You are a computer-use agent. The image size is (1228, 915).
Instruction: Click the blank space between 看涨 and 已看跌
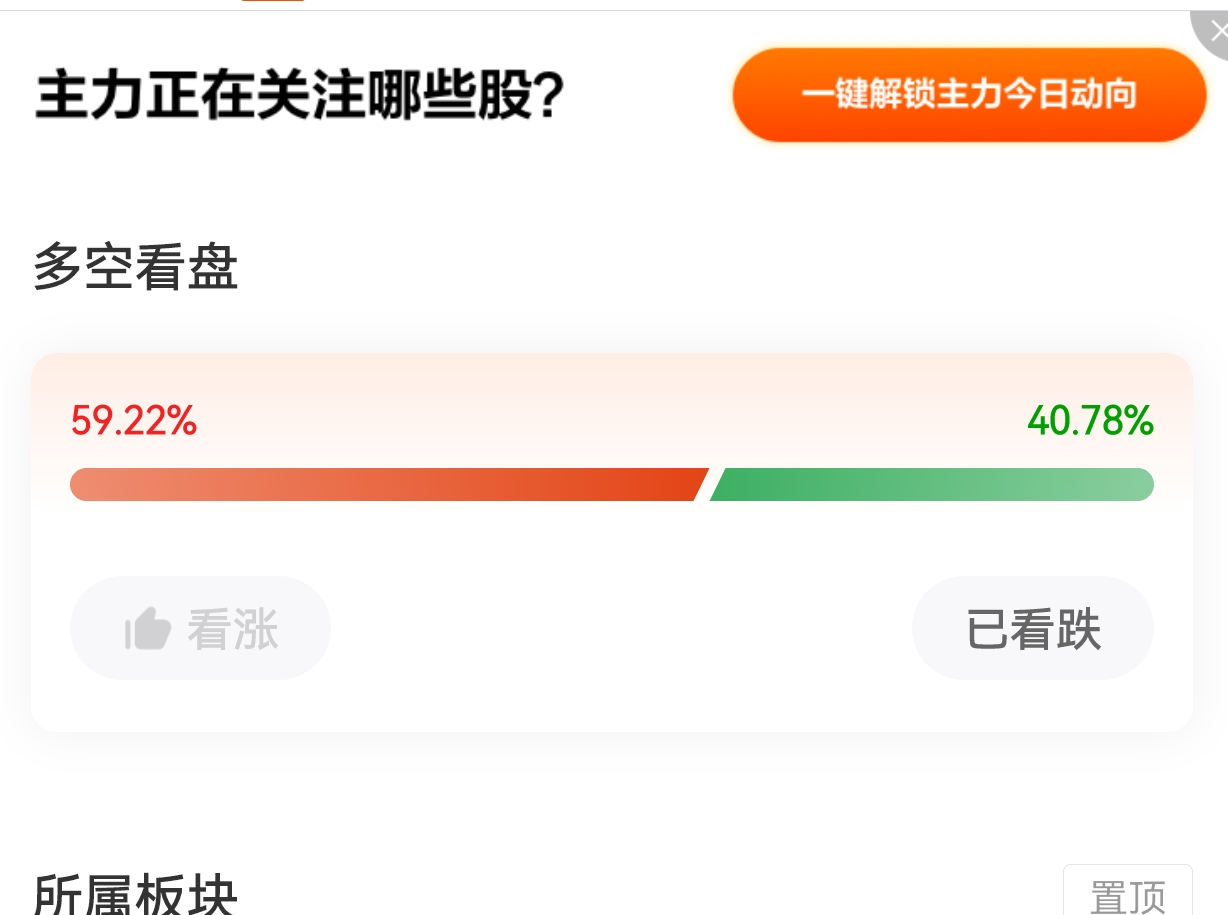tap(620, 629)
